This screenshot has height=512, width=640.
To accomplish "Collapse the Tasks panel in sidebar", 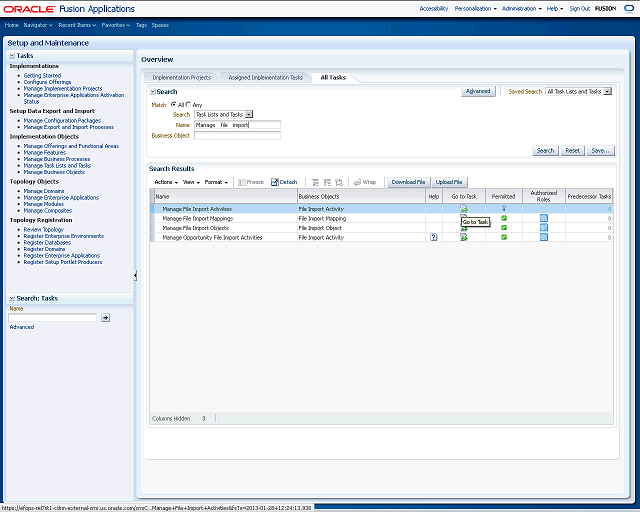I will (x=12, y=56).
